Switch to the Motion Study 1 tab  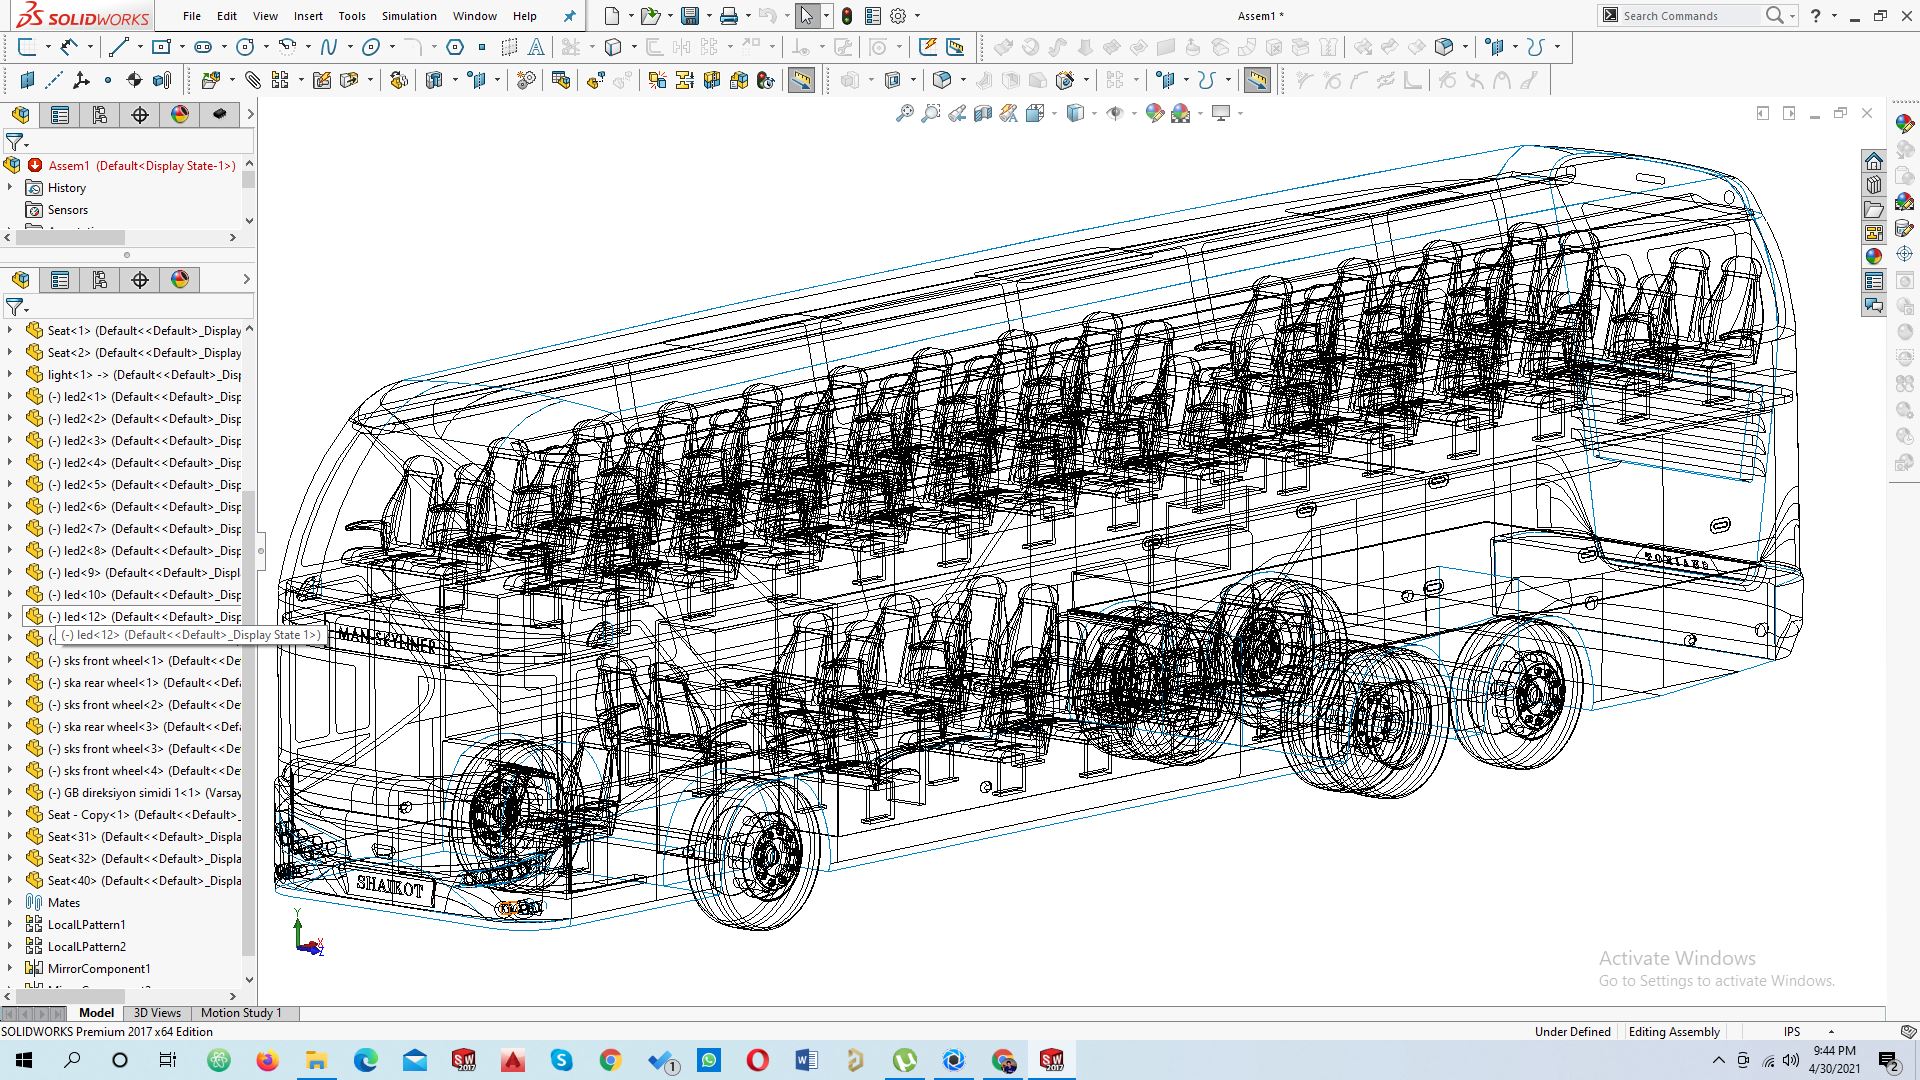point(241,1013)
